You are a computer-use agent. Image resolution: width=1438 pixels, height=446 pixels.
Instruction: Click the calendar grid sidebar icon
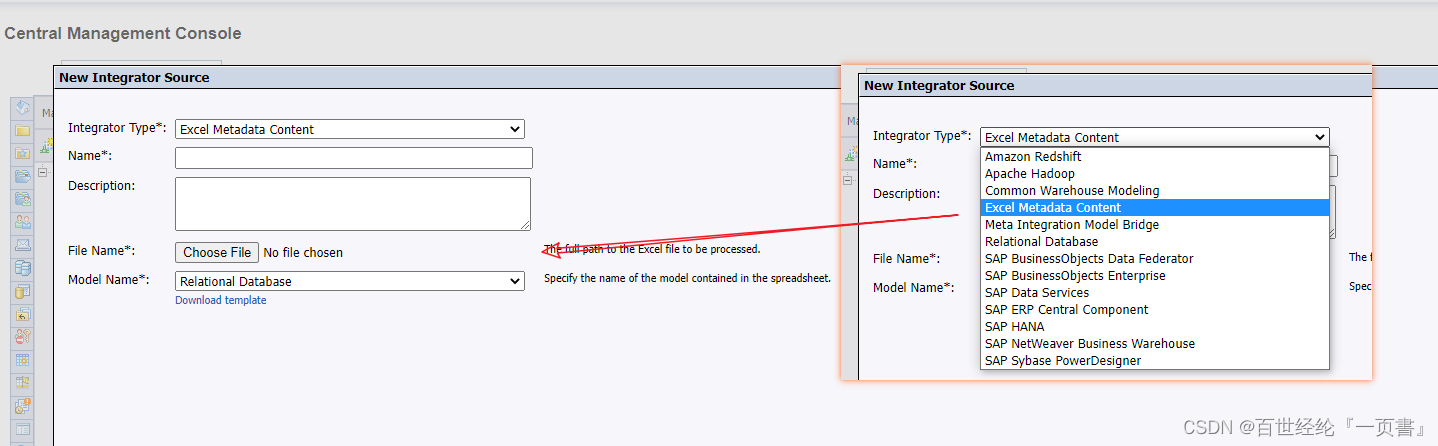pos(22,360)
